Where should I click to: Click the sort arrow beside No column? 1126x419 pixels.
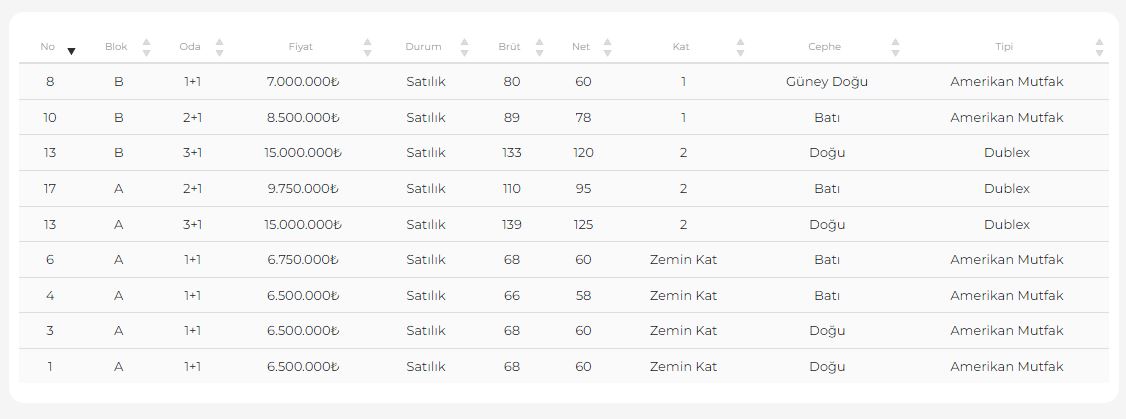tap(71, 50)
